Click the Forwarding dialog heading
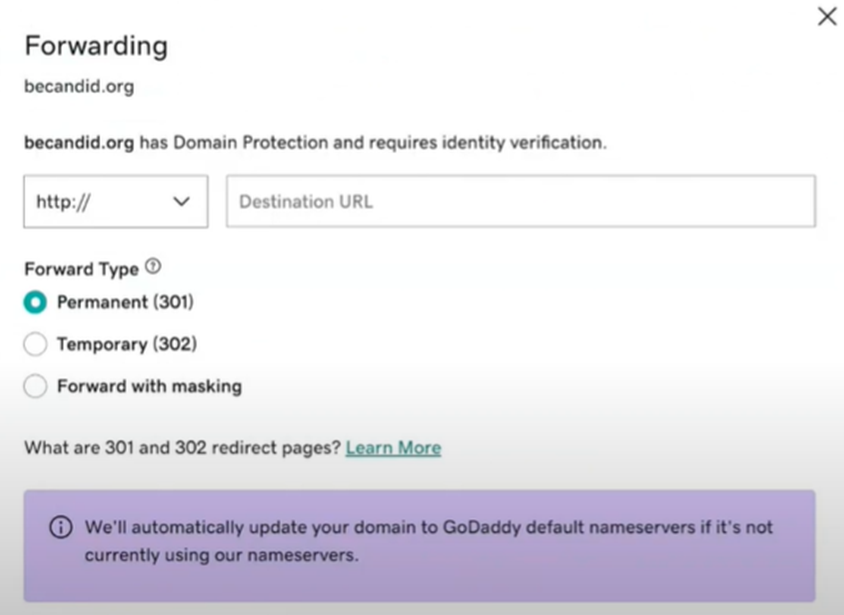This screenshot has height=615, width=844. click(x=96, y=46)
